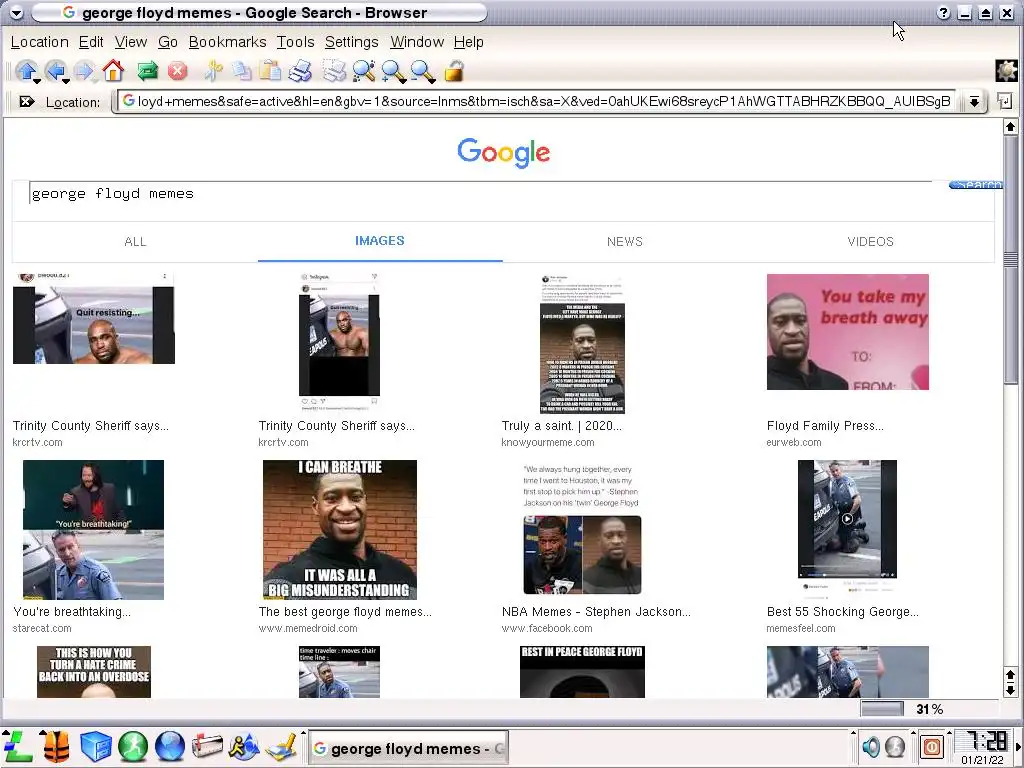Click the spinning gear throbber icon
The width and height of the screenshot is (1024, 768).
click(x=1006, y=70)
